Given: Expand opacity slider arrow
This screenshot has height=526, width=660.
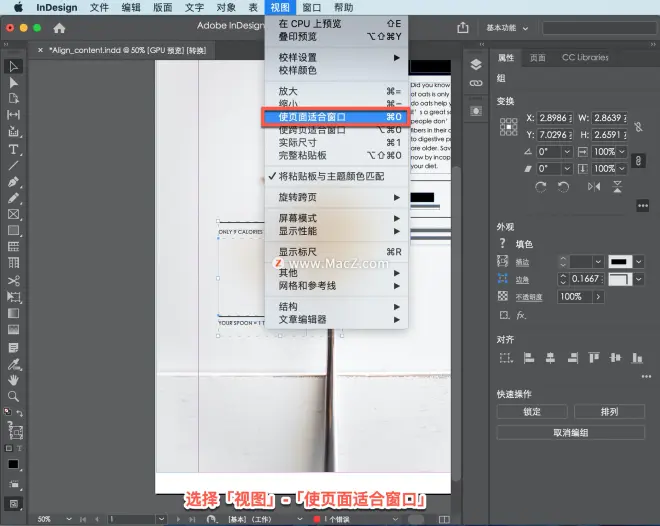Looking at the screenshot, I should click(x=598, y=297).
